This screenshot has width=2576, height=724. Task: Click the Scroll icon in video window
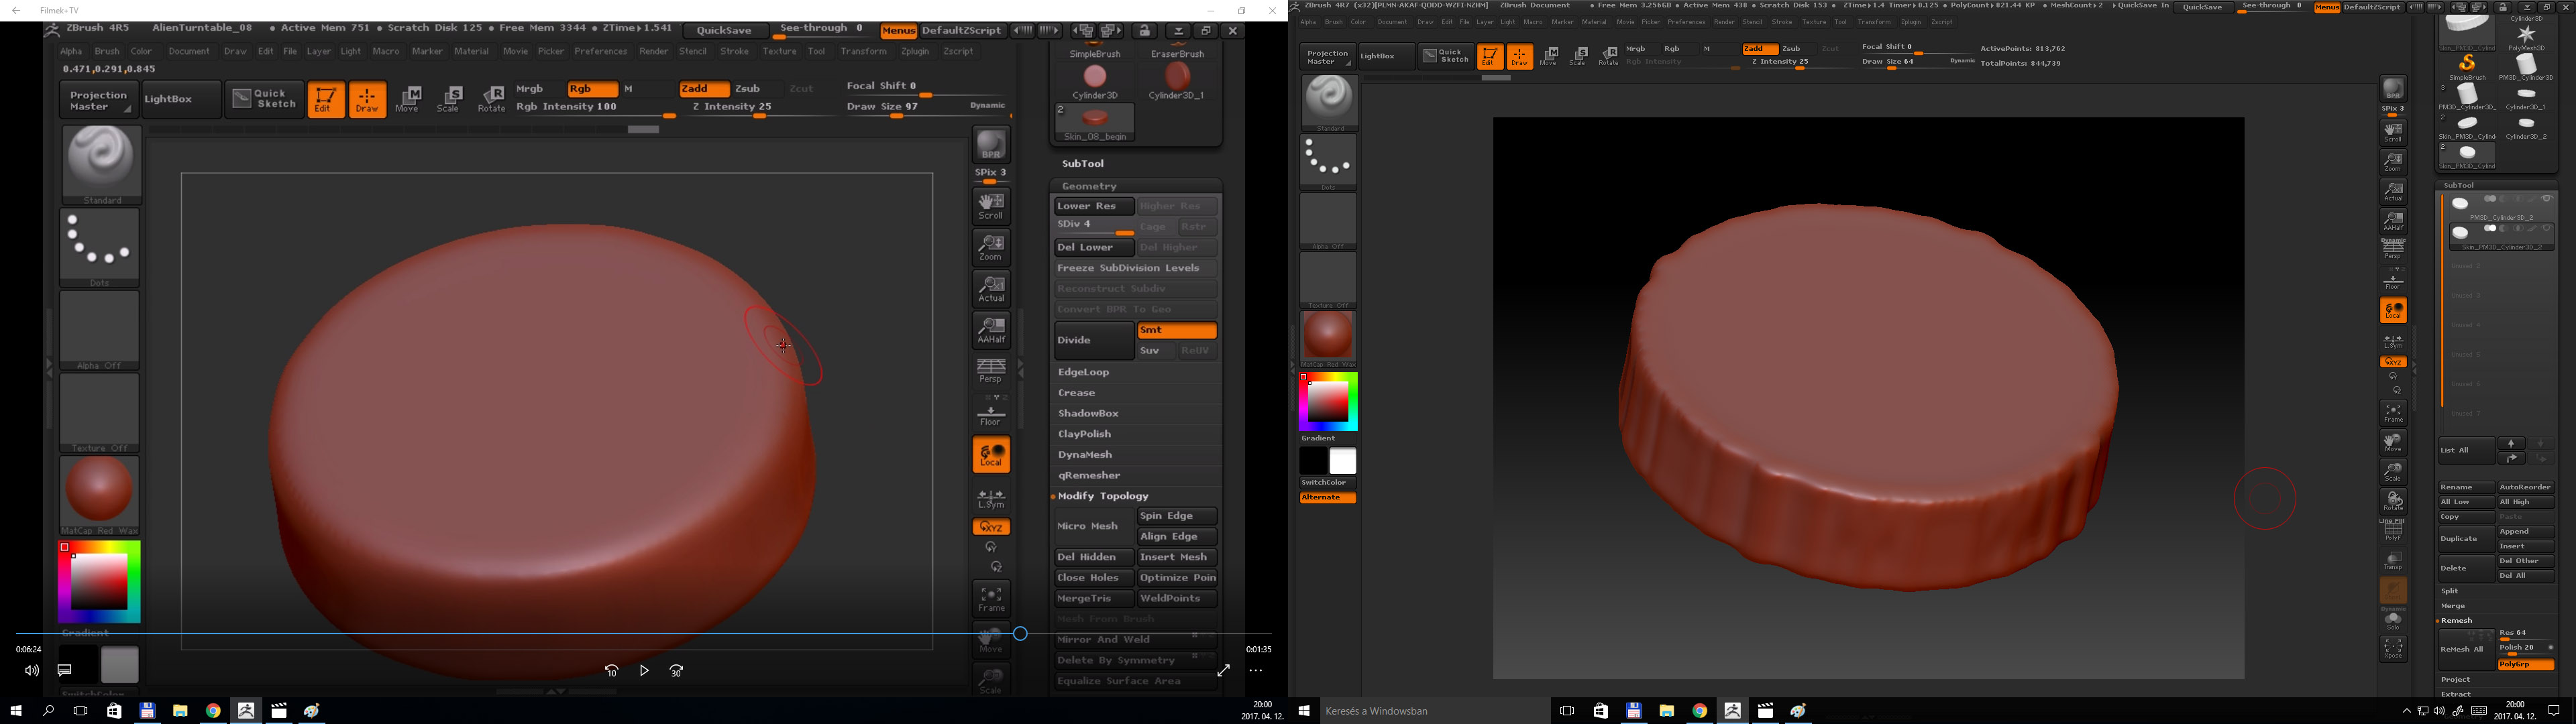991,205
